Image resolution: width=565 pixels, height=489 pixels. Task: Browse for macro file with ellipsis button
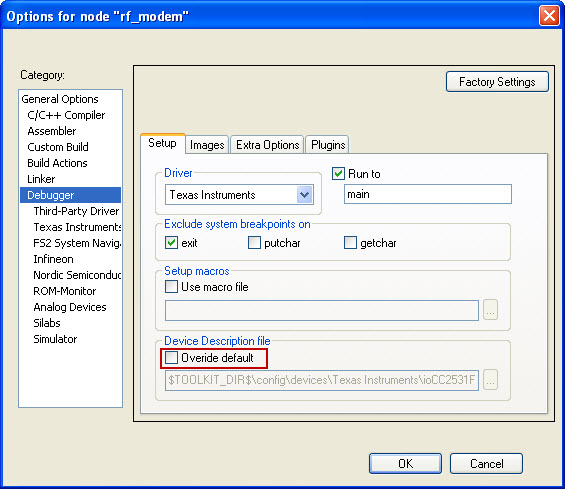pos(490,310)
